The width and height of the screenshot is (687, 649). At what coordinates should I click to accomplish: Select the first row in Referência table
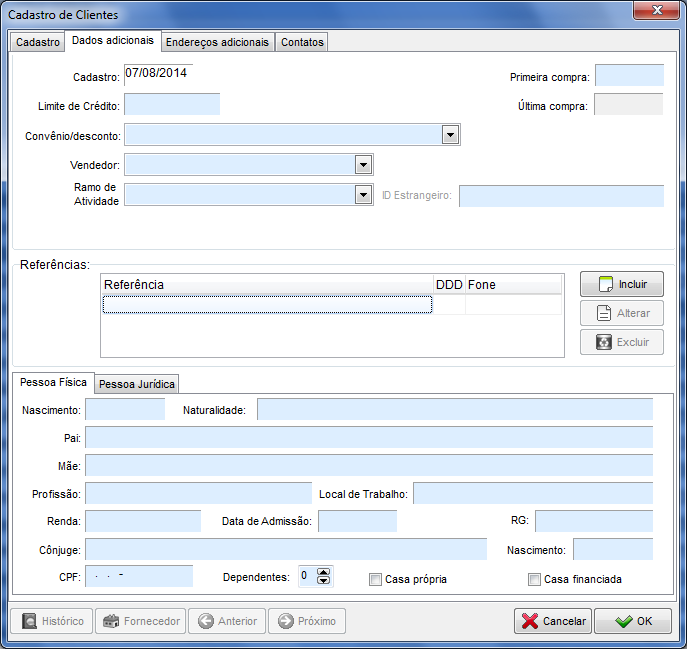pos(267,304)
